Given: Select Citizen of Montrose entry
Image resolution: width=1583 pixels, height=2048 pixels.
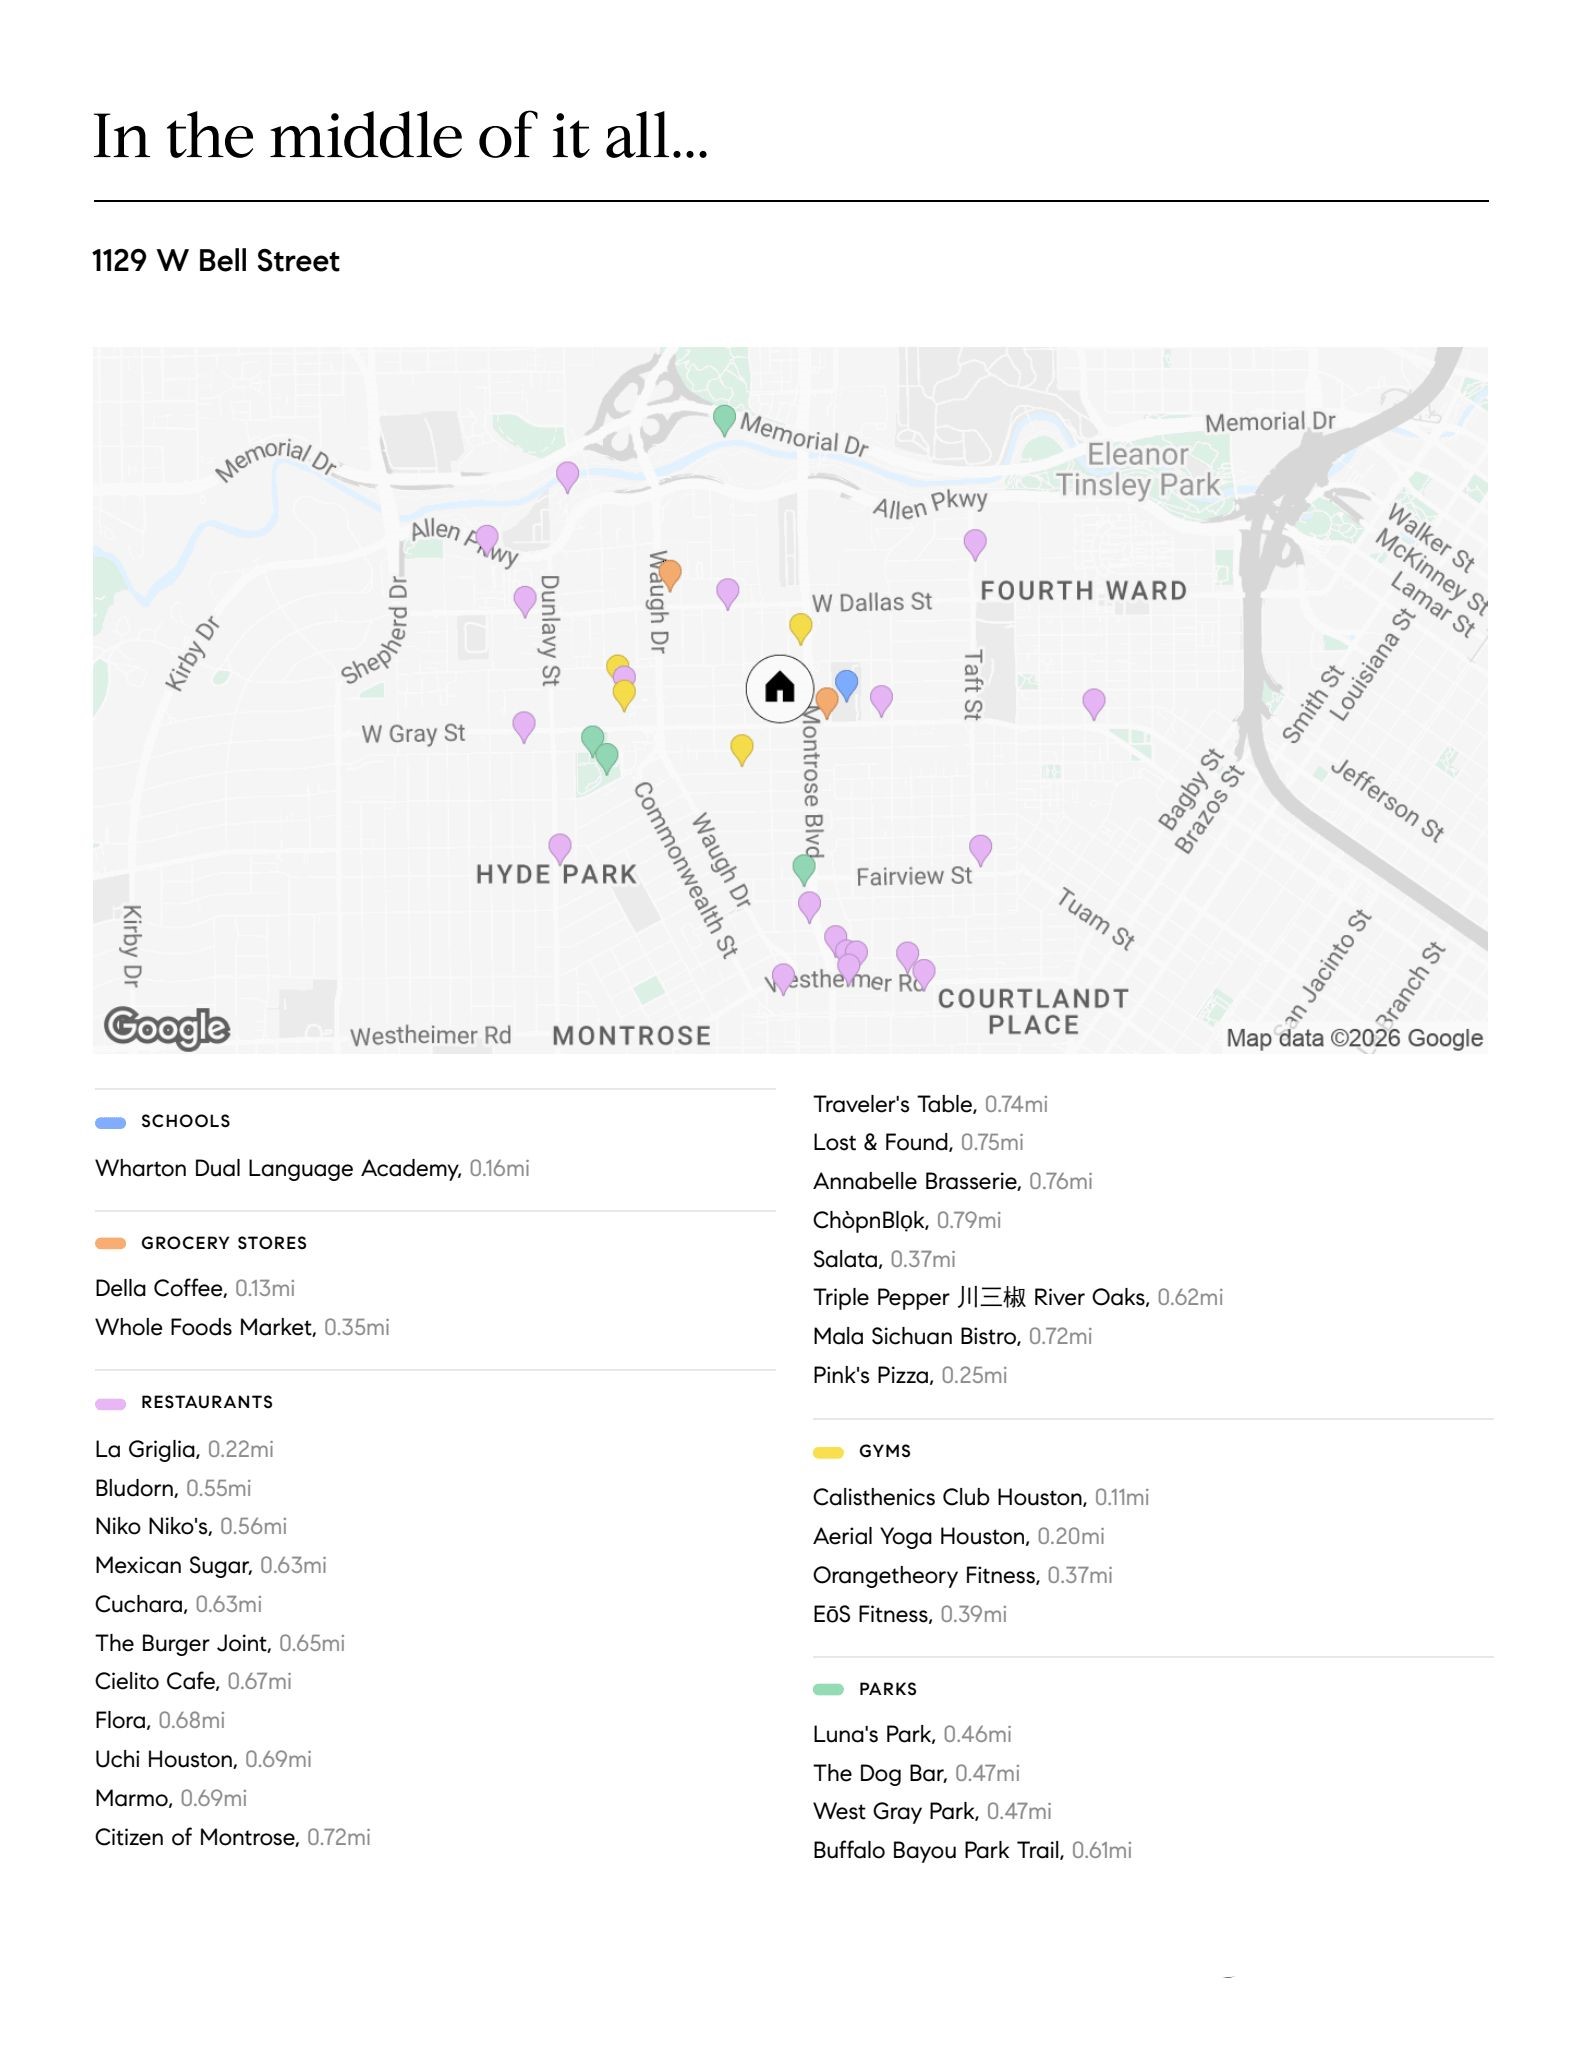Looking at the screenshot, I should pyautogui.click(x=233, y=1837).
